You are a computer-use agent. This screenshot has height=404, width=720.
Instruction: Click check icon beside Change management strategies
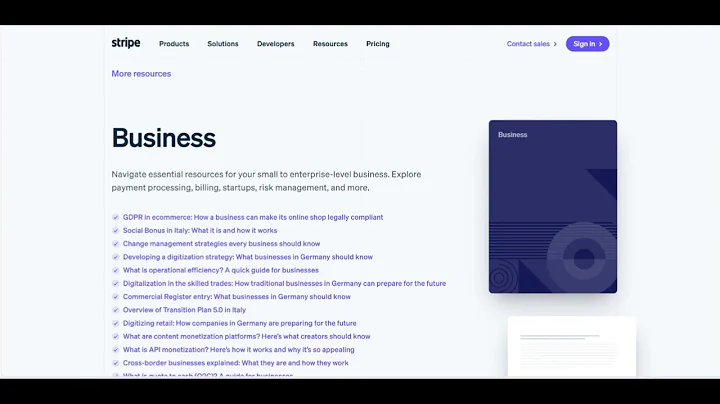pos(116,244)
